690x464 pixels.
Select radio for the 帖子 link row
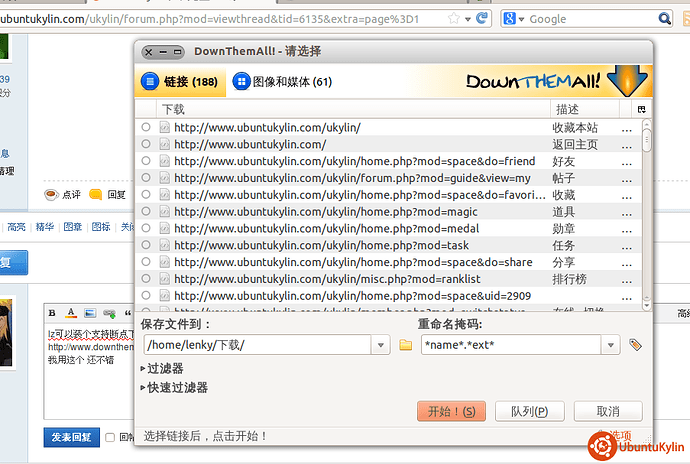pos(146,177)
